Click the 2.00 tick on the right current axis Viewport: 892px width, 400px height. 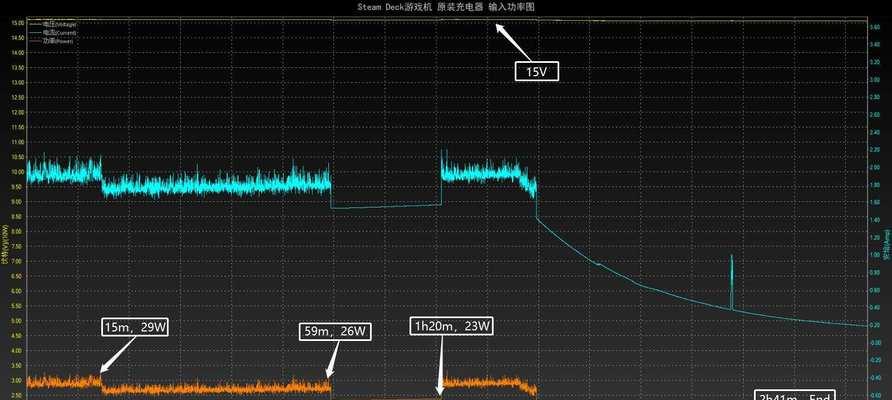pyautogui.click(x=877, y=168)
